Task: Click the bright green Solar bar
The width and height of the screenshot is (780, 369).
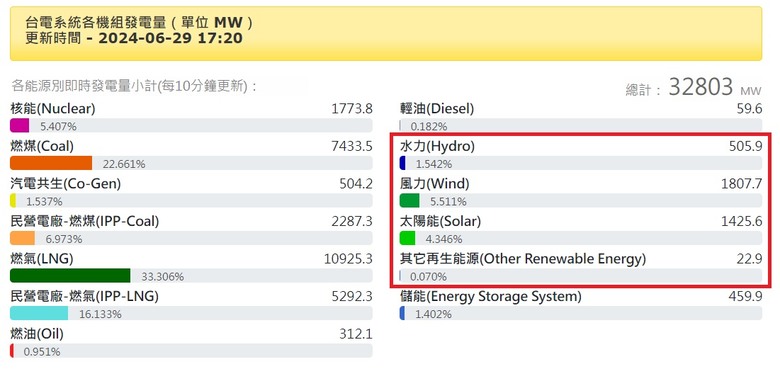Action: pyautogui.click(x=407, y=238)
